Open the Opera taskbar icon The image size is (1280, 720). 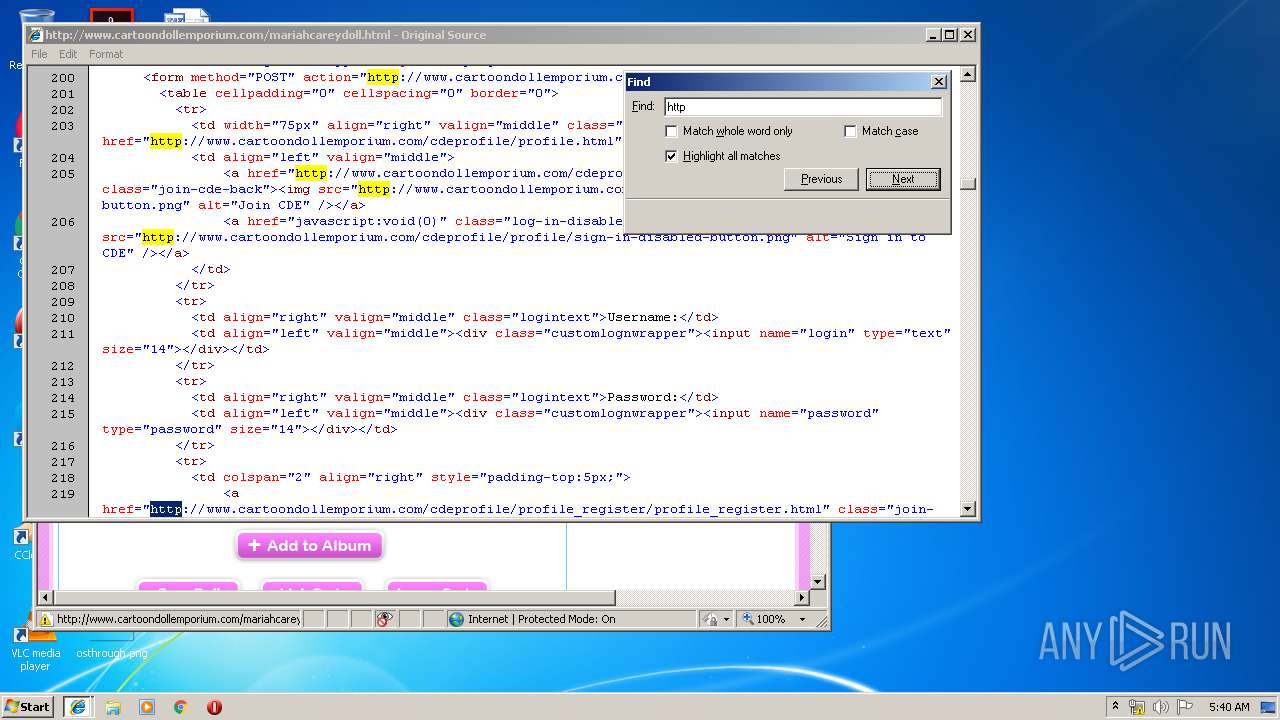214,707
